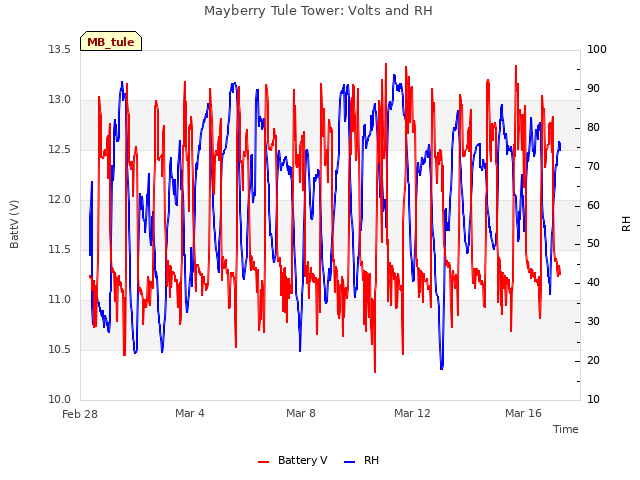Click the Mar 8 date tick
Screen dimensions: 640x480
point(301,413)
